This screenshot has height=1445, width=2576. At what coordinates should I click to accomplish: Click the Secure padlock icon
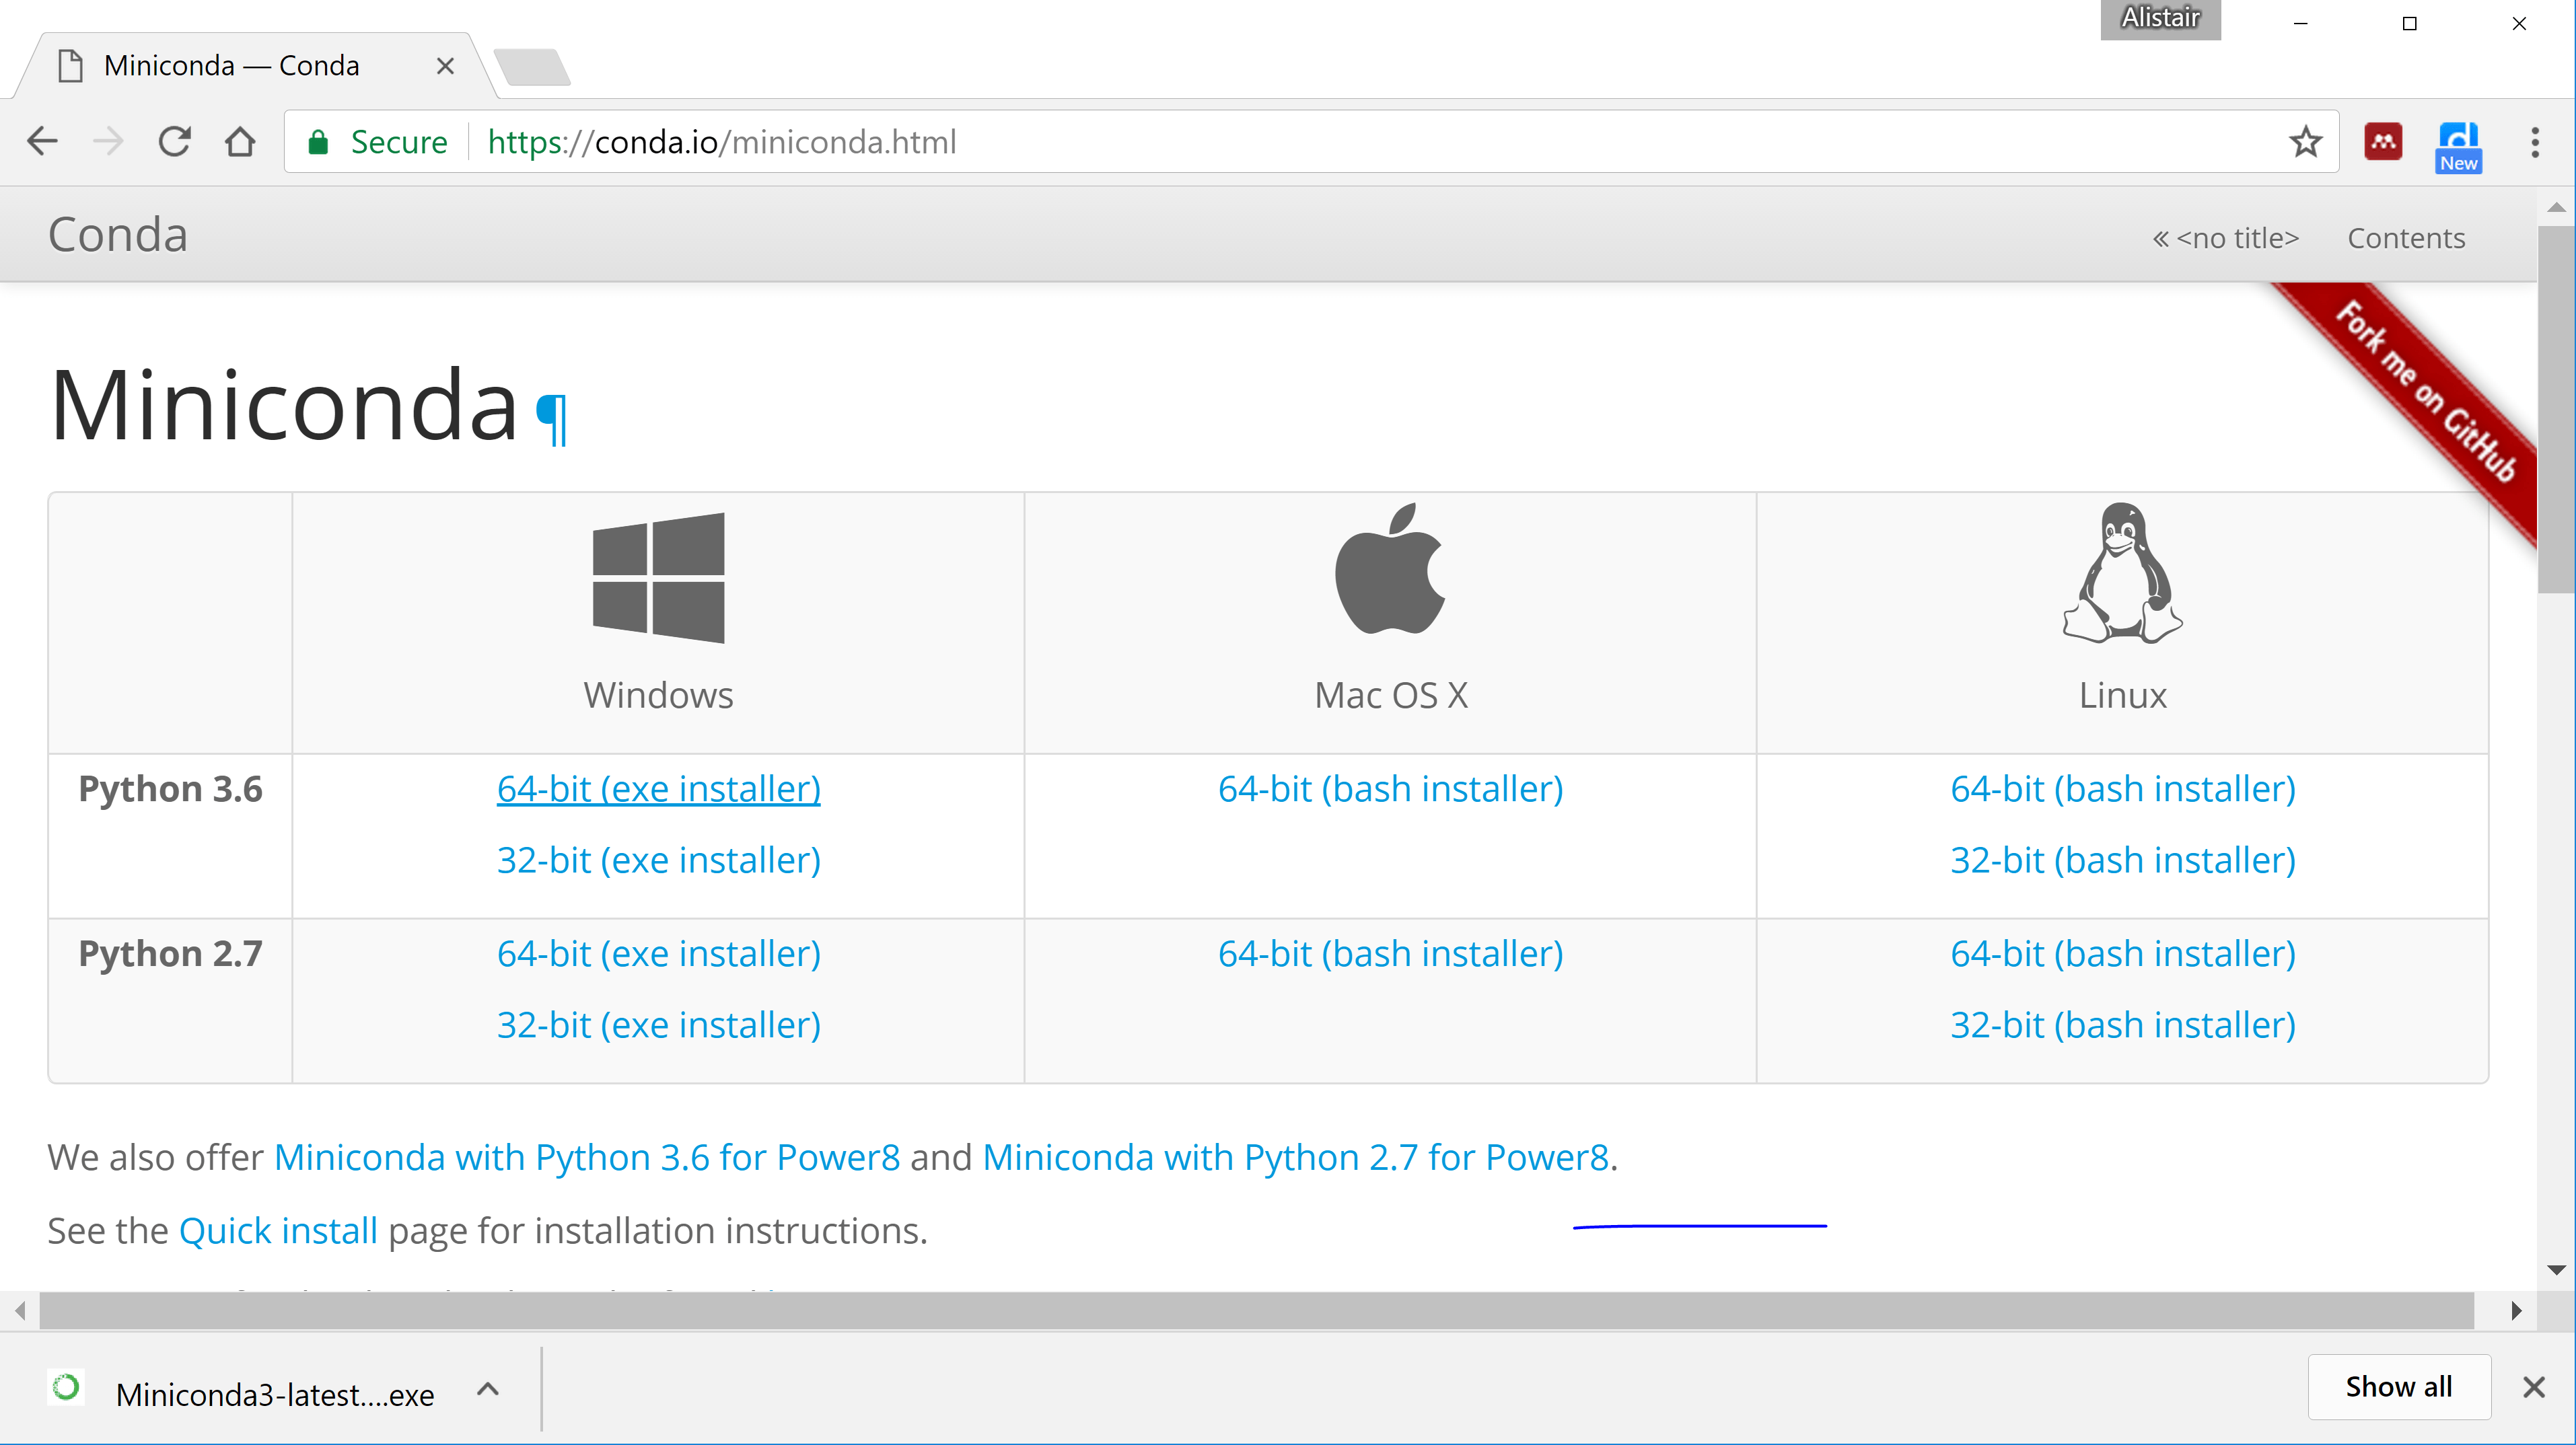[x=318, y=142]
